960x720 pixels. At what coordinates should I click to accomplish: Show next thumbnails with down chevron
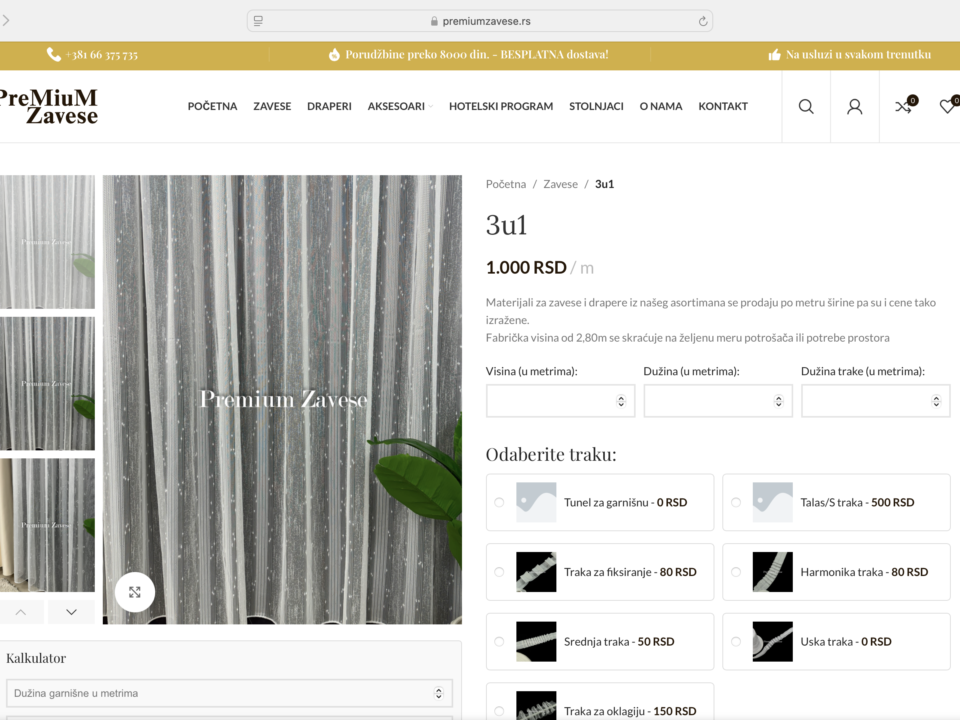71,612
